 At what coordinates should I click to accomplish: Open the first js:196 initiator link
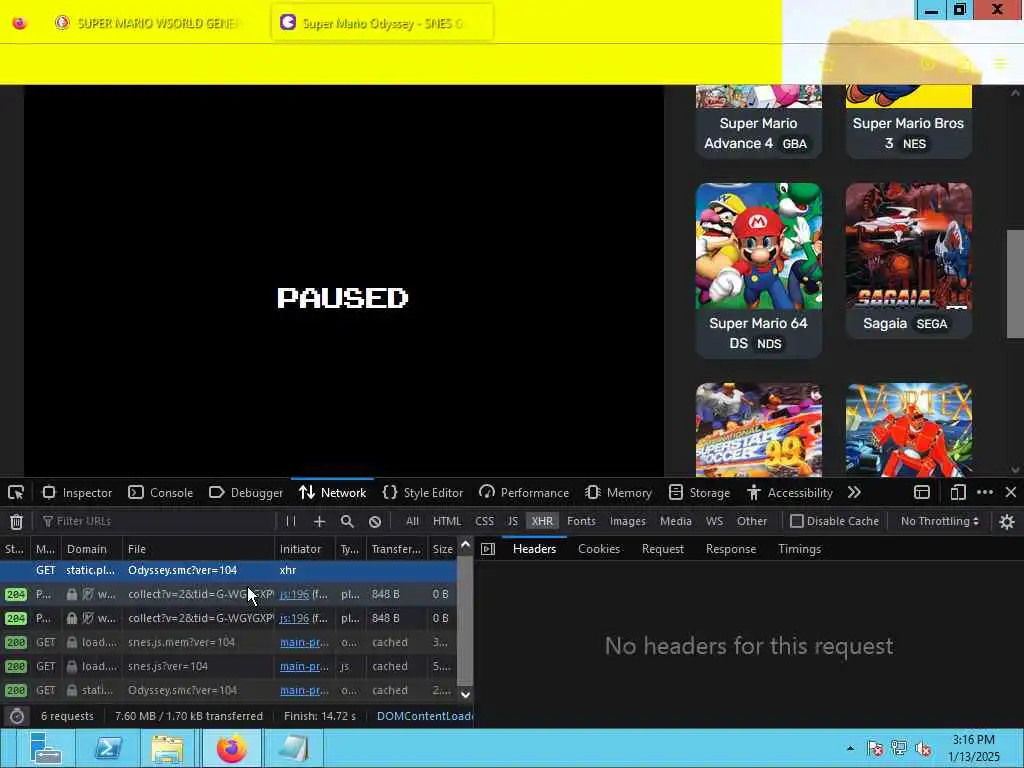[295, 594]
